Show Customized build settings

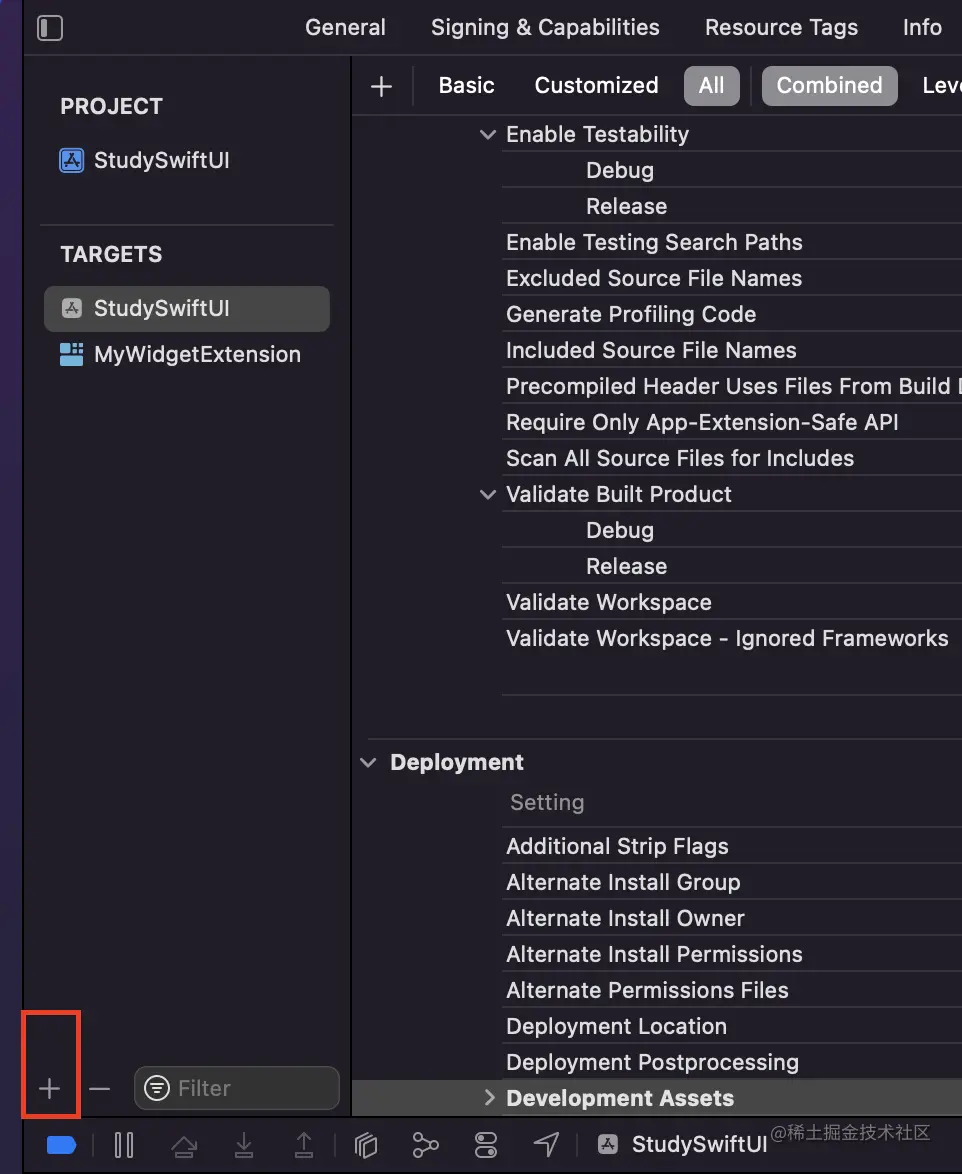click(596, 85)
